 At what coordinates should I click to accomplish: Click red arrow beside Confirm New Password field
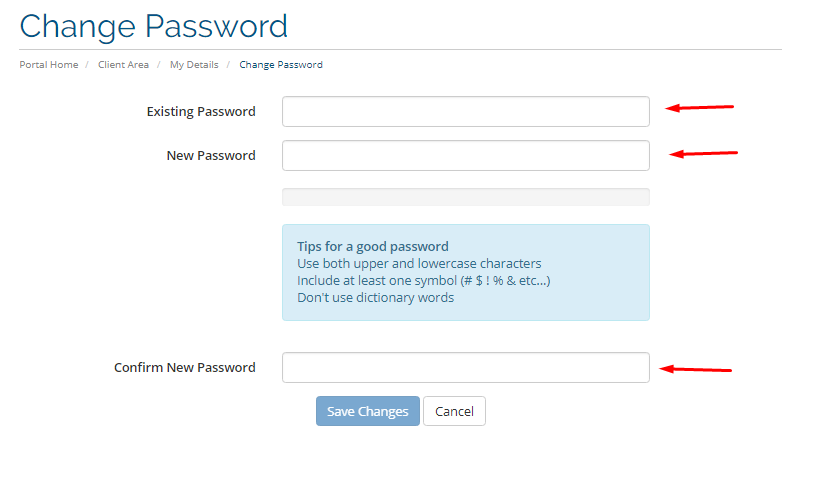[697, 369]
